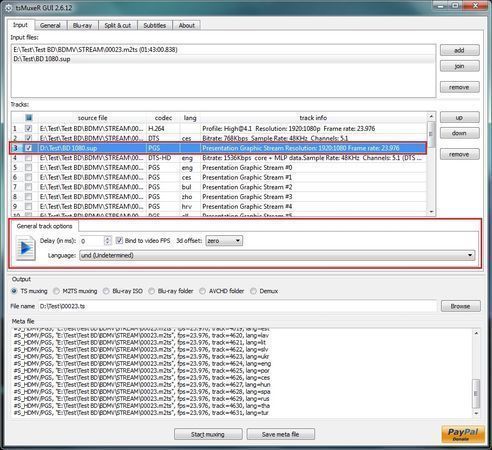
Task: Enable track 4 DTS-HD checkbox
Action: click(29, 158)
